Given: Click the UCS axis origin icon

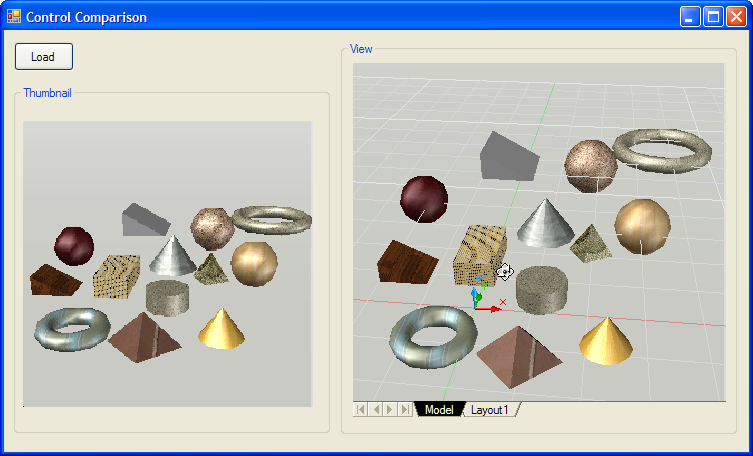Looking at the screenshot, I should pos(478,305).
